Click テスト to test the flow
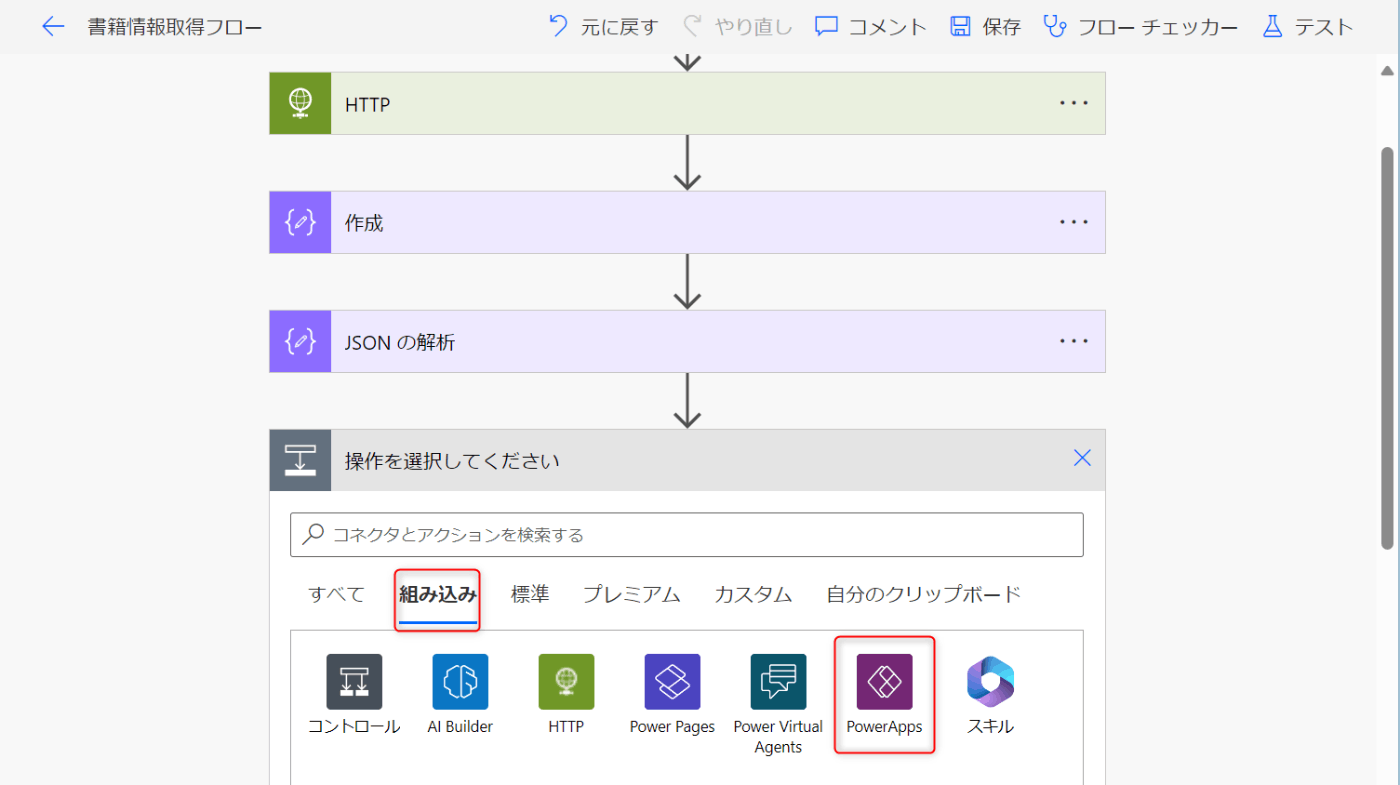1400x785 pixels. (x=1307, y=27)
